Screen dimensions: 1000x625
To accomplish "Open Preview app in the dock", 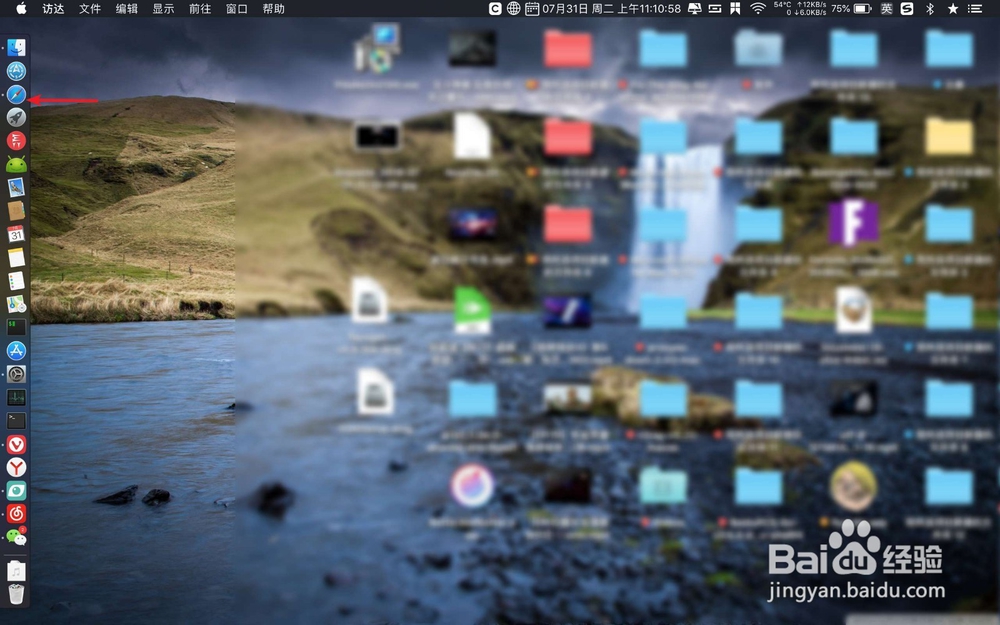I will [x=16, y=188].
